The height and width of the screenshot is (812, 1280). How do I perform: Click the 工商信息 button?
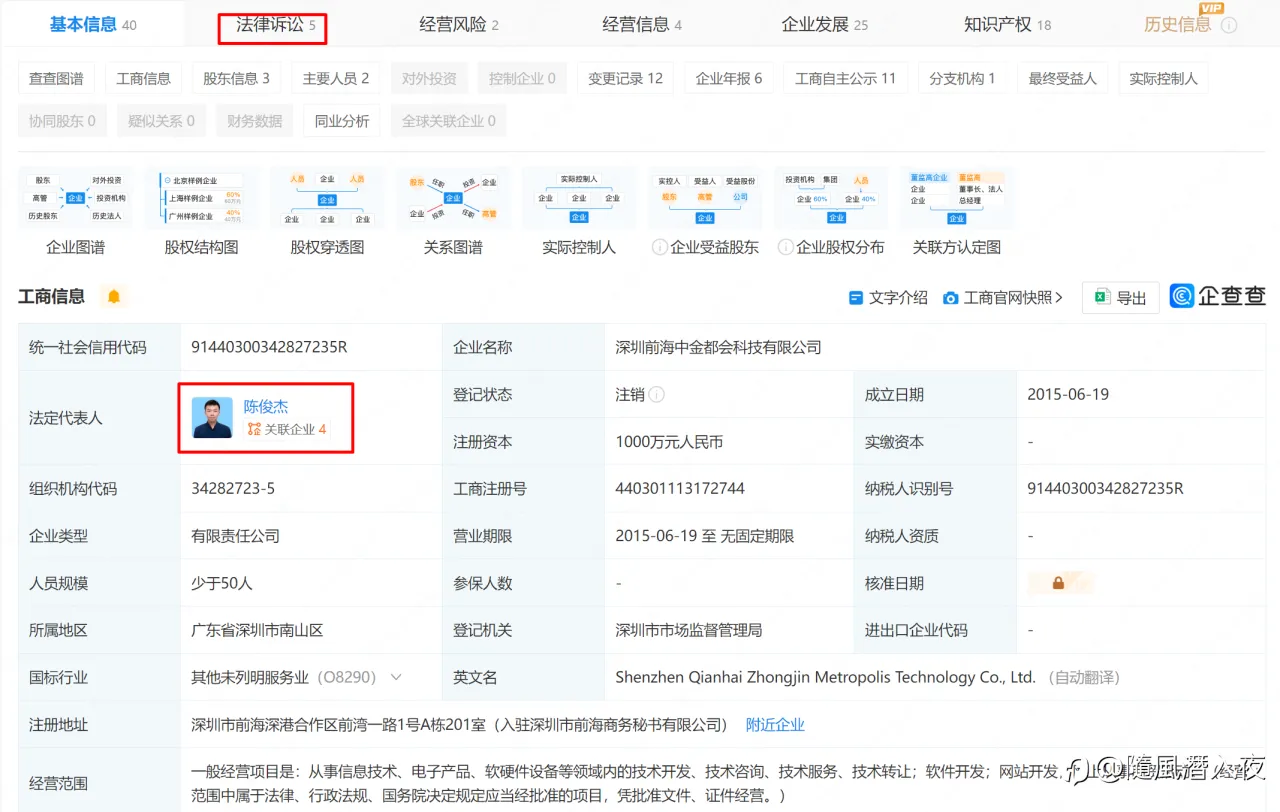144,78
